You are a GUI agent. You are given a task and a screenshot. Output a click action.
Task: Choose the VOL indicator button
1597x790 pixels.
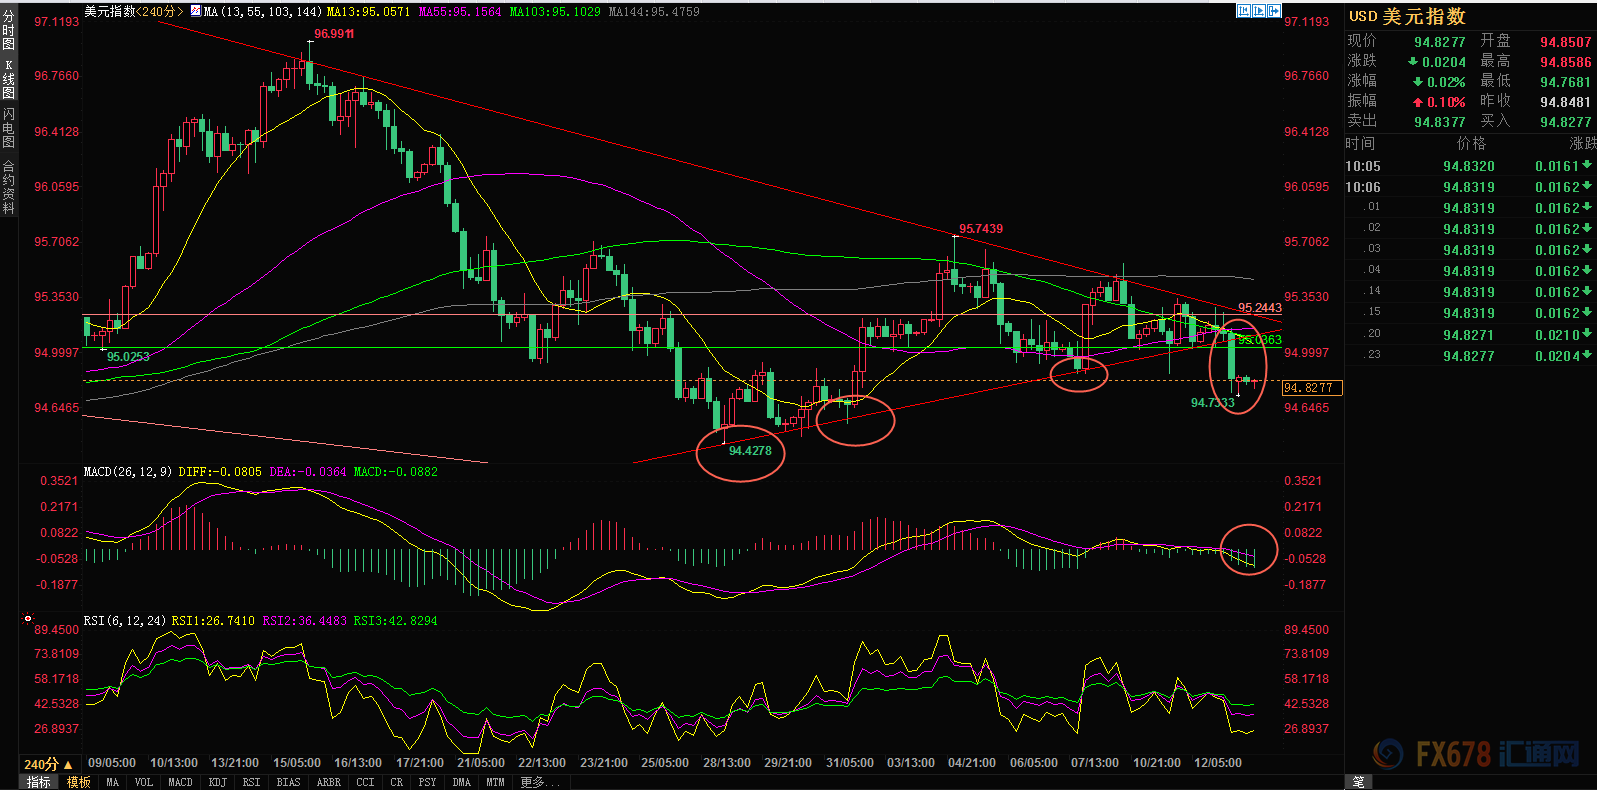coord(143,782)
